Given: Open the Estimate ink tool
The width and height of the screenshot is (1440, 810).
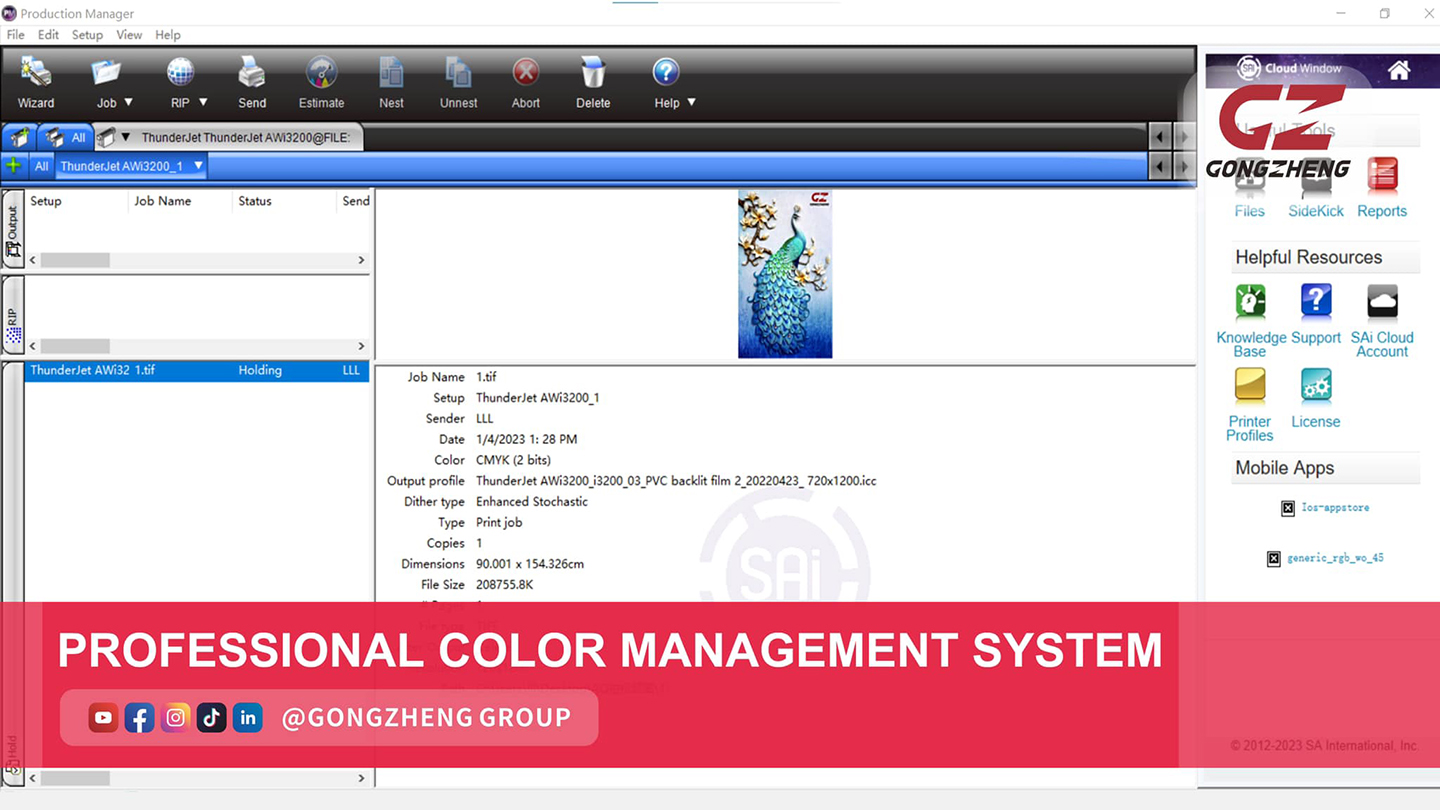Looking at the screenshot, I should (321, 83).
